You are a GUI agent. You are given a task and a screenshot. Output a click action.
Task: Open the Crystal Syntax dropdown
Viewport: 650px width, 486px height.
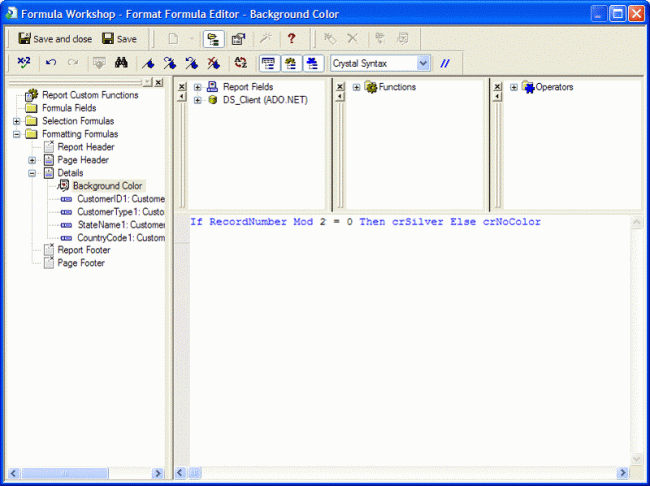[x=423, y=63]
